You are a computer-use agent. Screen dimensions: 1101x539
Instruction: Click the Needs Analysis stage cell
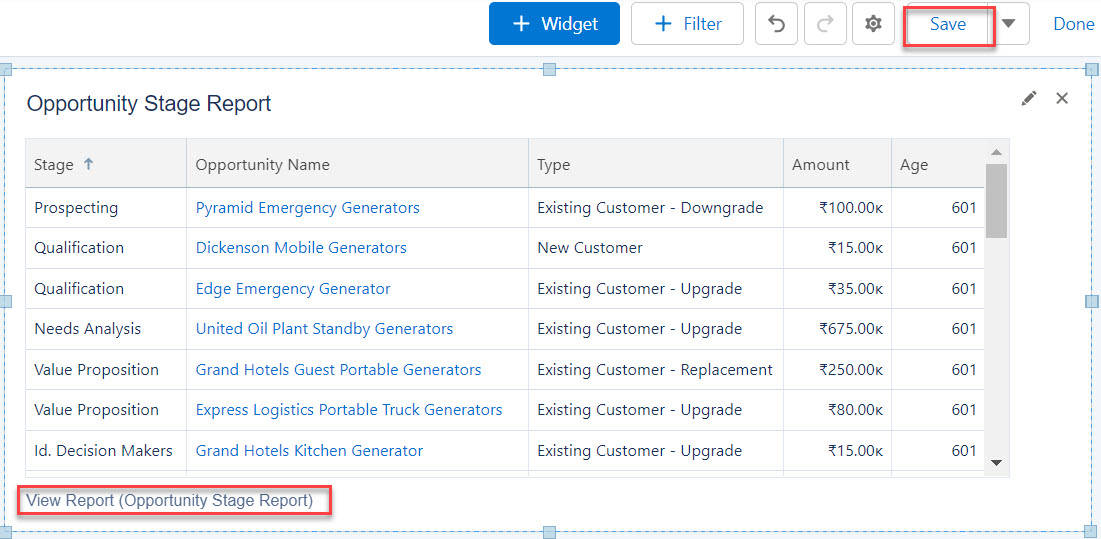pyautogui.click(x=106, y=328)
